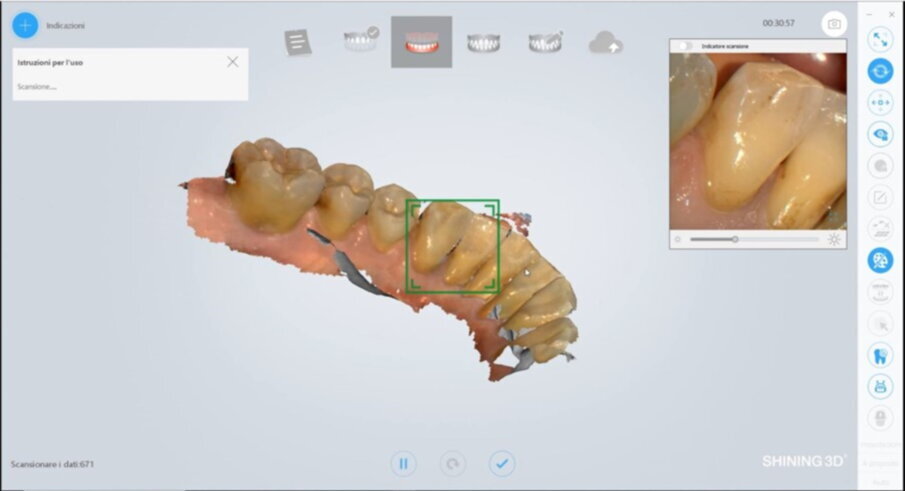Click the eye view visibility icon
905x491 pixels.
[880, 134]
